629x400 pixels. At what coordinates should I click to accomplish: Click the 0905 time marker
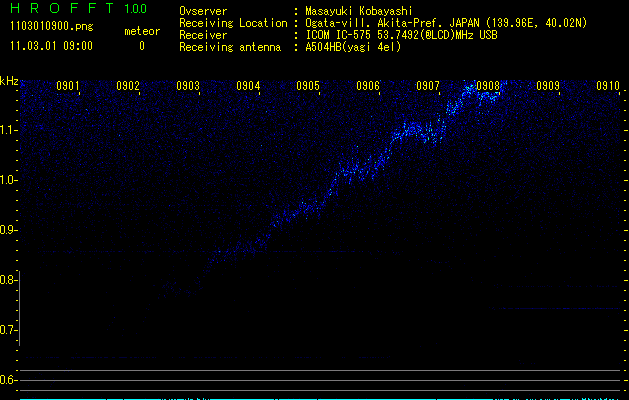pyautogui.click(x=308, y=86)
